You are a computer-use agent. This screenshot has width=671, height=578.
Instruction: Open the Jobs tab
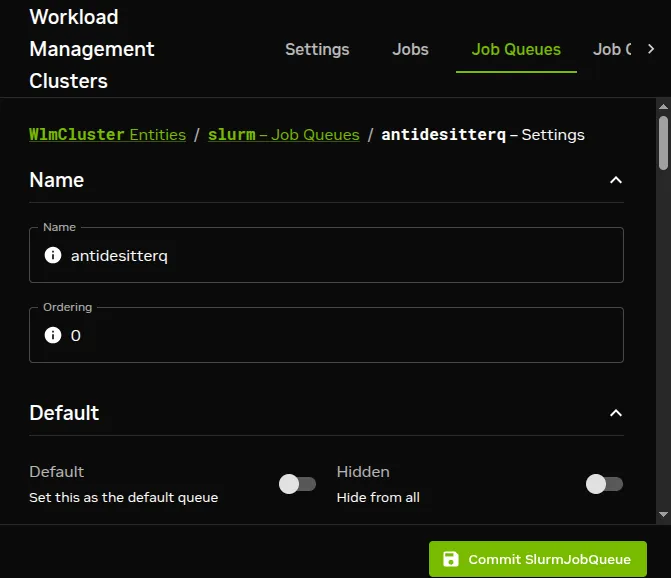[x=410, y=50]
